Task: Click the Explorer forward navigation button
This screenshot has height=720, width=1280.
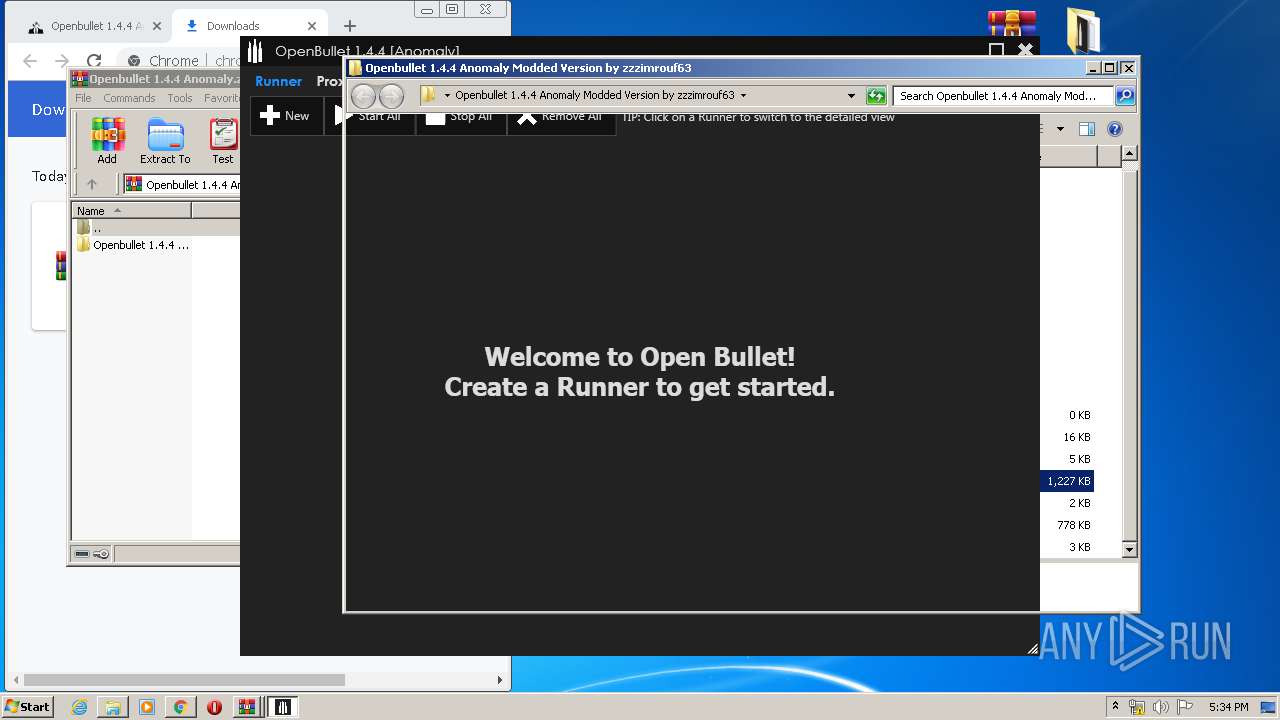Action: pyautogui.click(x=391, y=96)
